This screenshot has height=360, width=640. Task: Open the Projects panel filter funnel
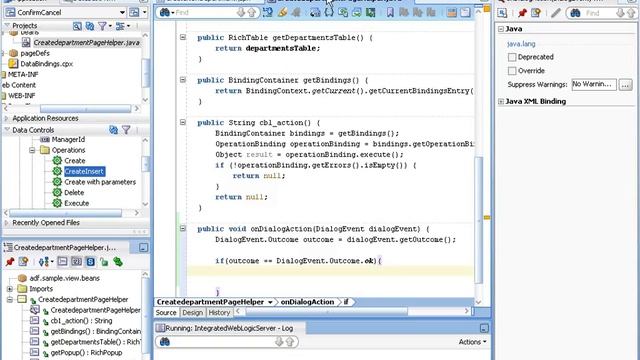click(102, 26)
